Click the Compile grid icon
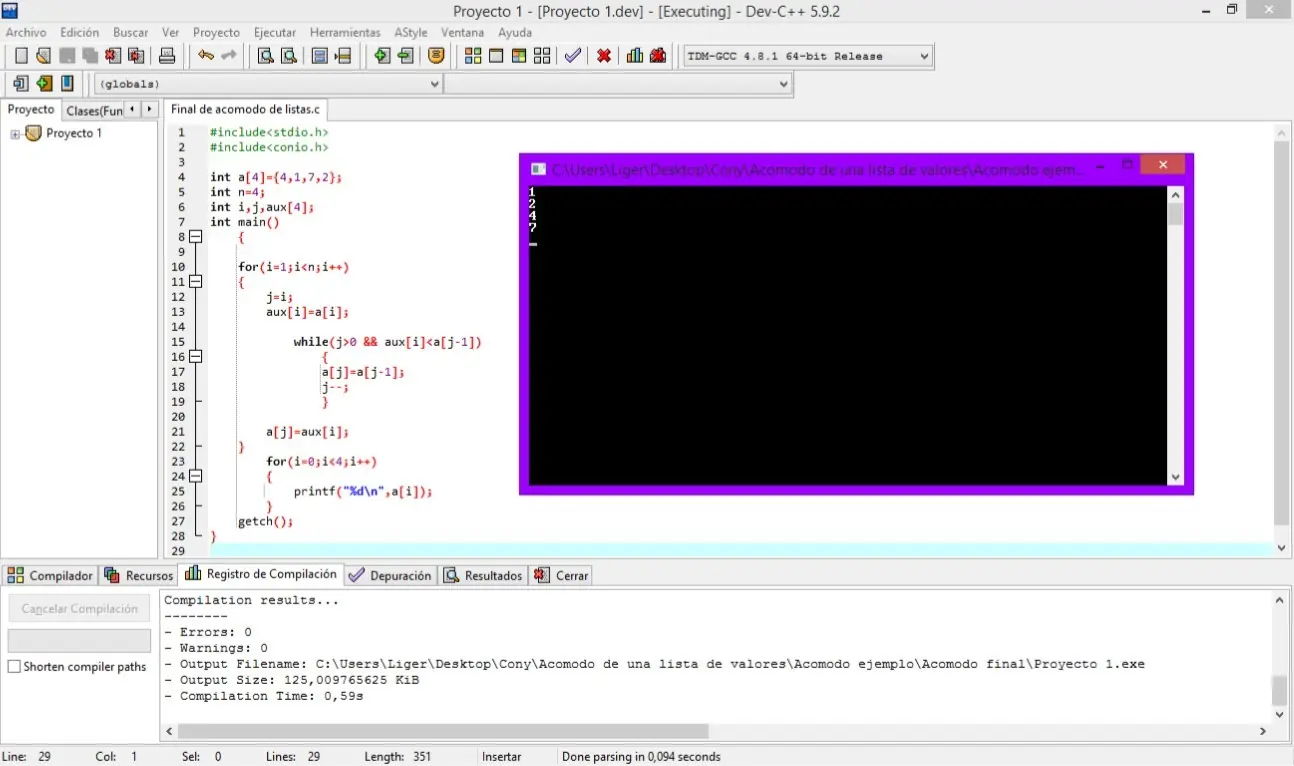Screen dimensions: 1294x766 (473, 56)
